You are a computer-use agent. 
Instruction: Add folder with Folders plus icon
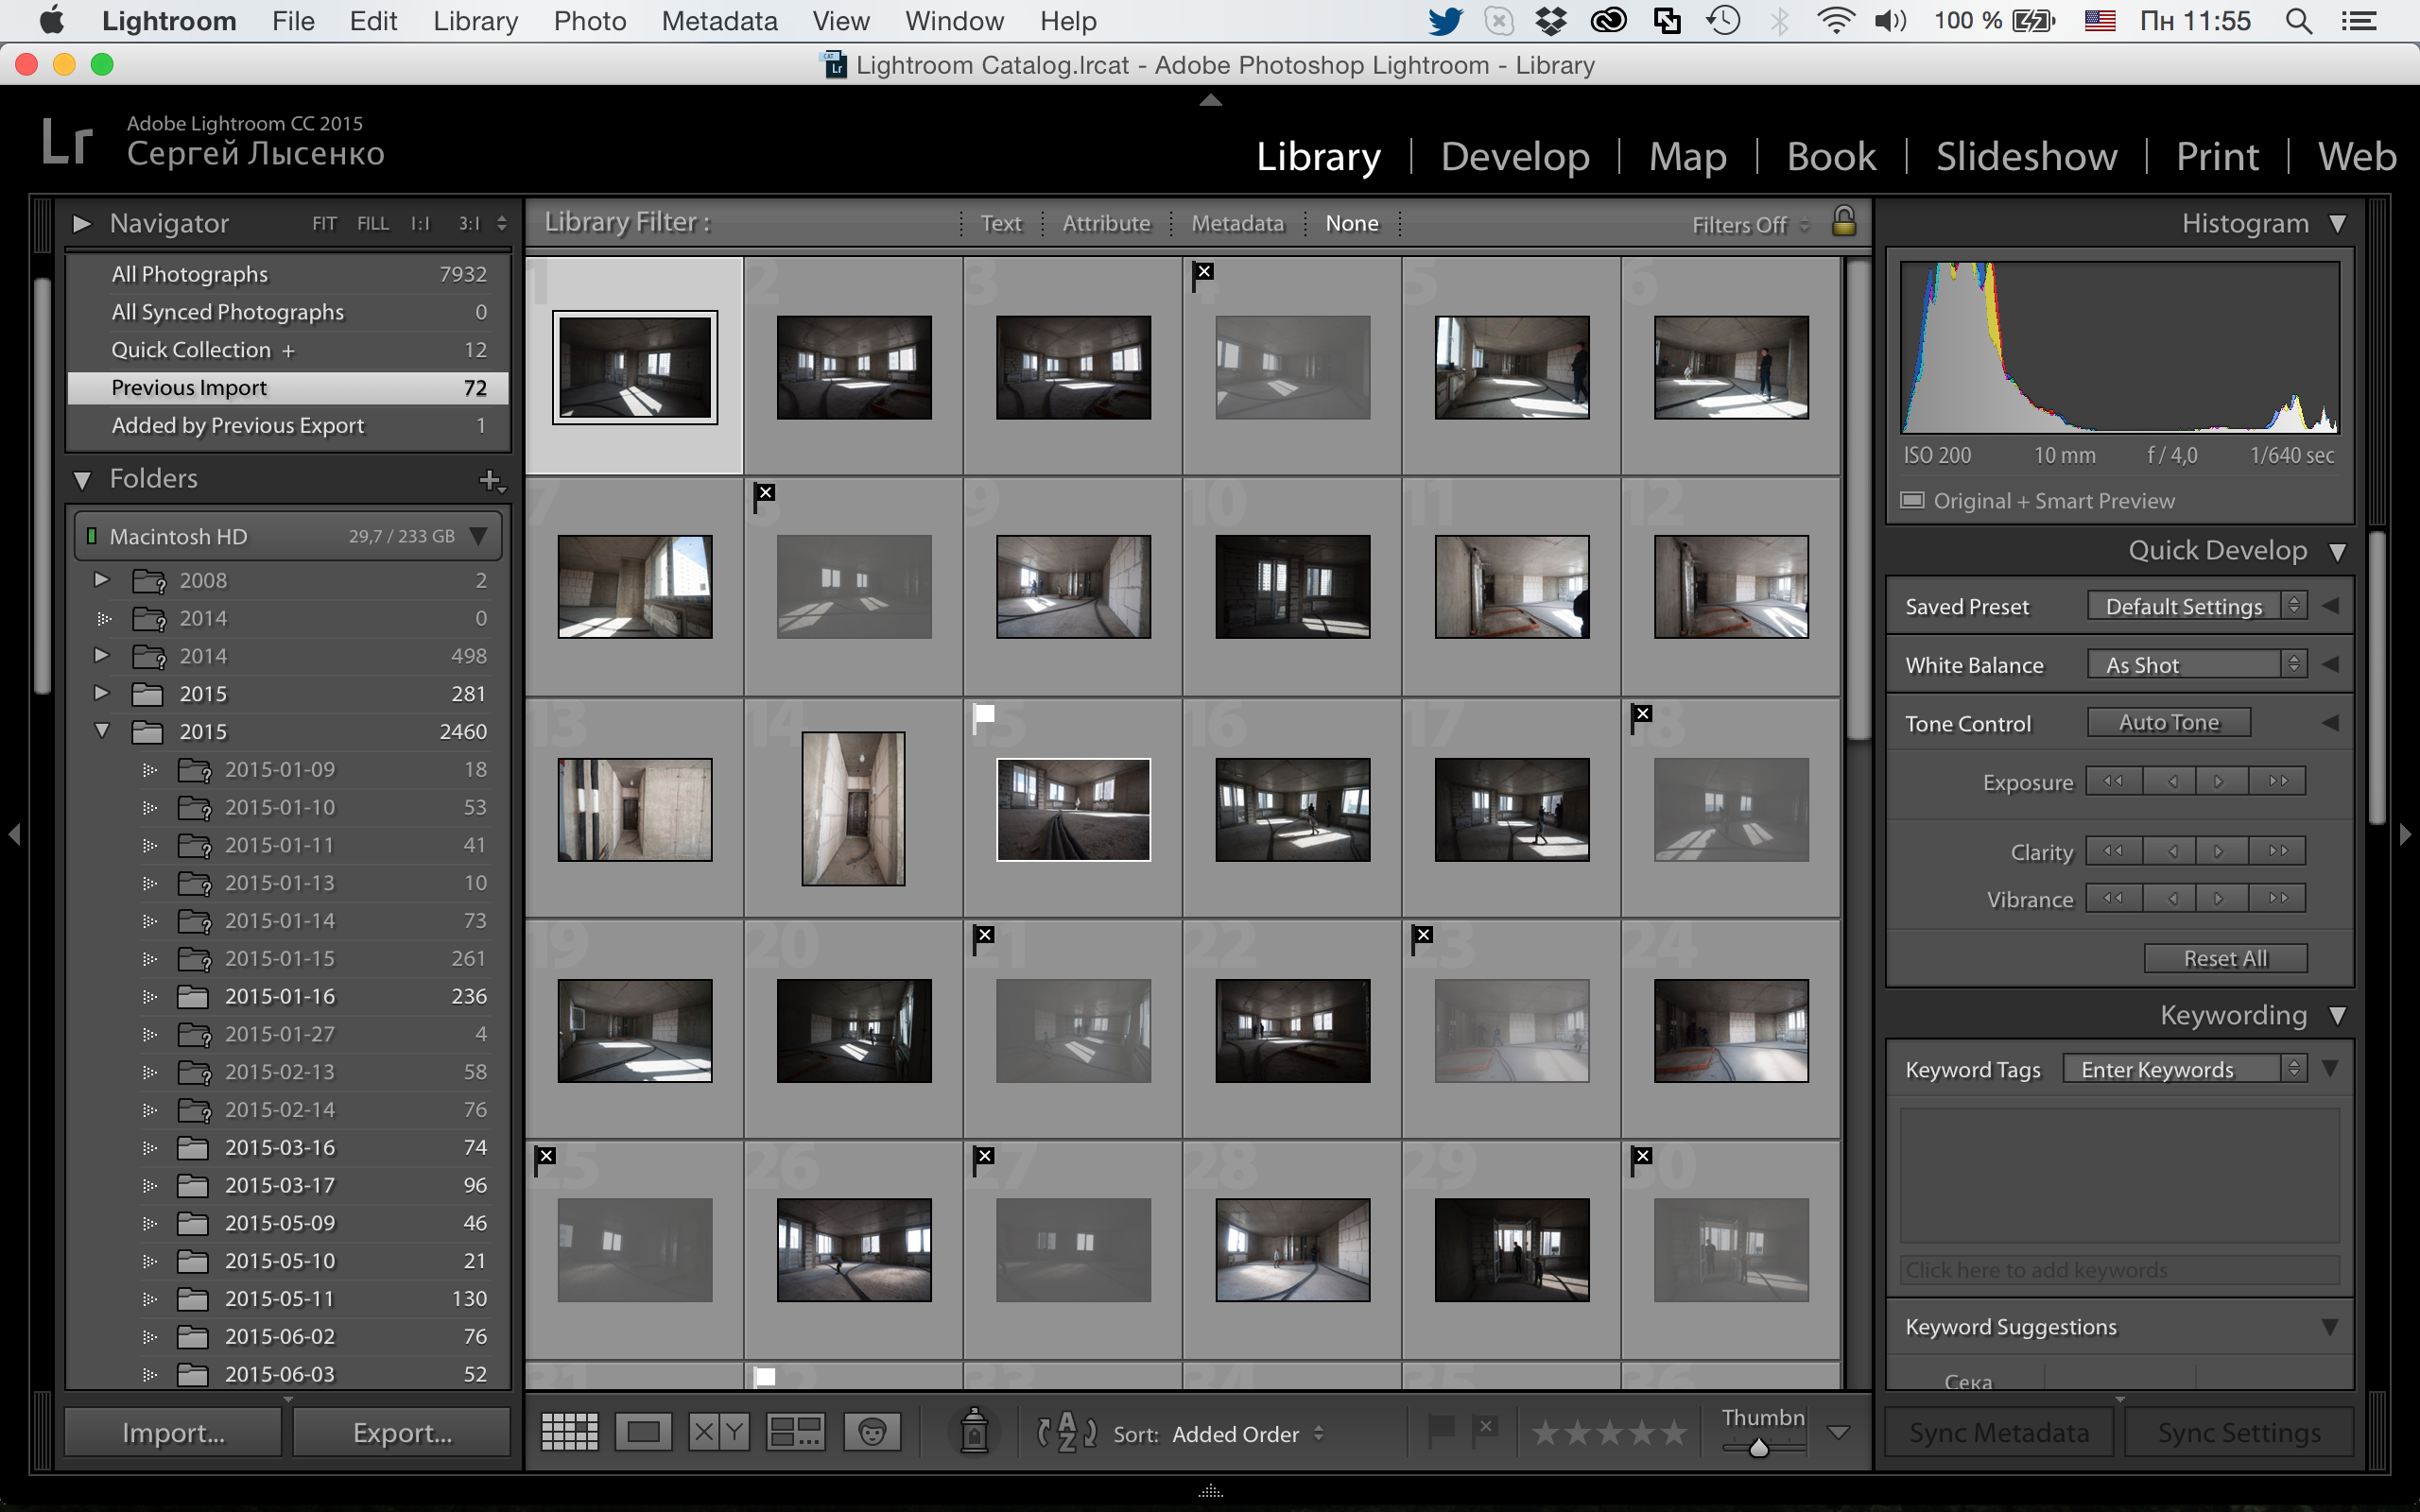coord(490,480)
